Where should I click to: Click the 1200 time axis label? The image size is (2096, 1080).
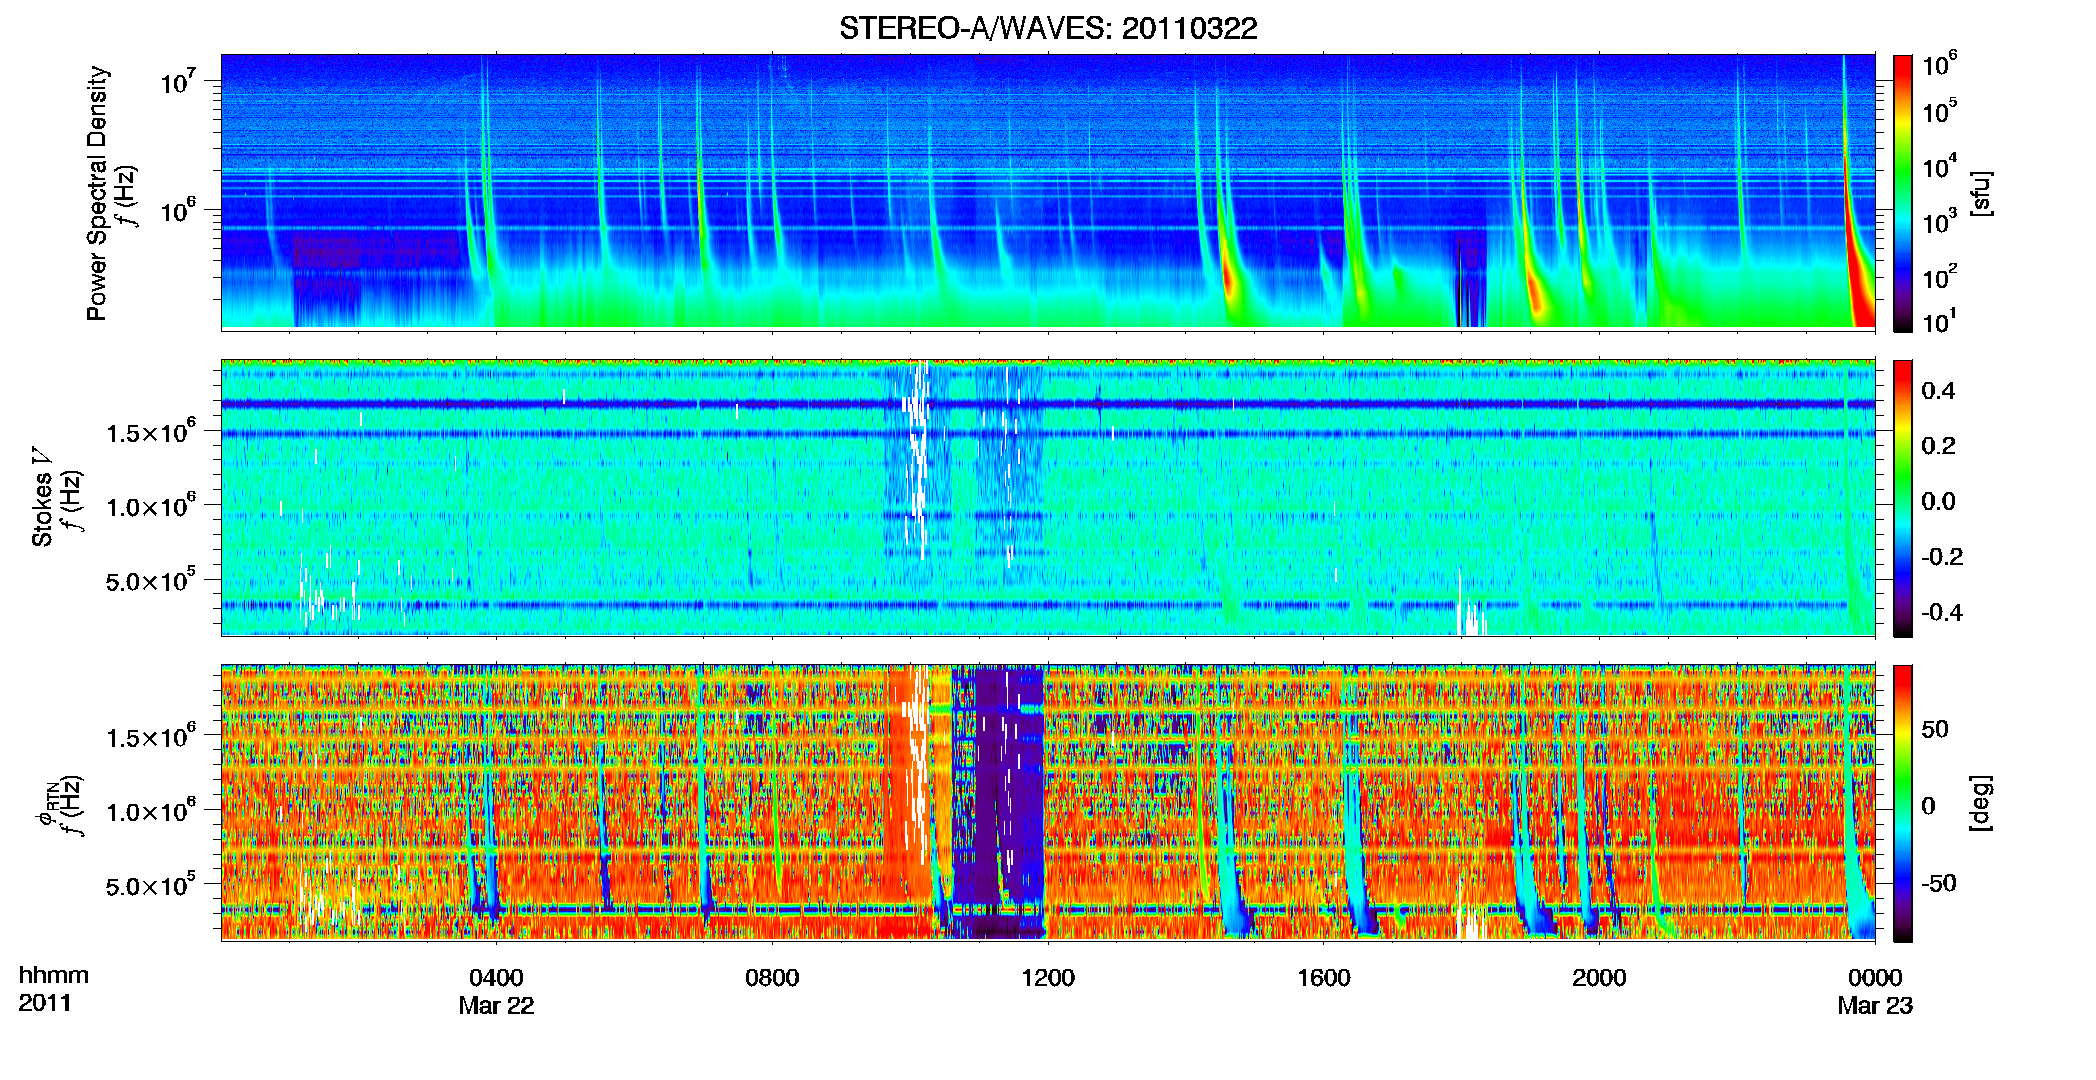pos(1048,977)
